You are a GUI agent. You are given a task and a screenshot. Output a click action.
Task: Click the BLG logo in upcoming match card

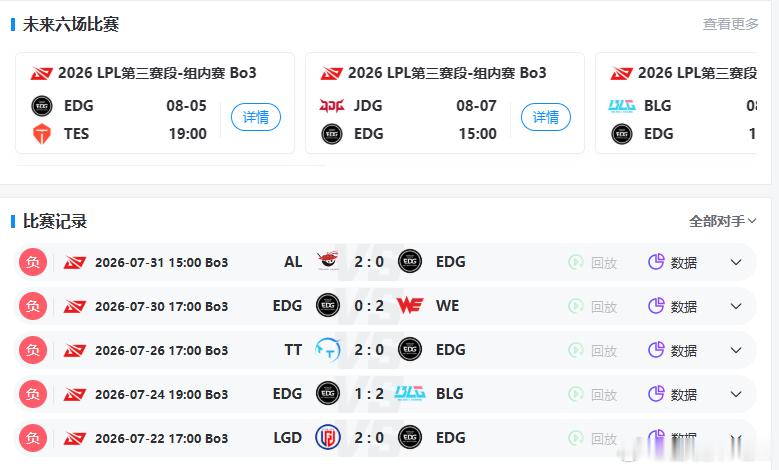622,106
